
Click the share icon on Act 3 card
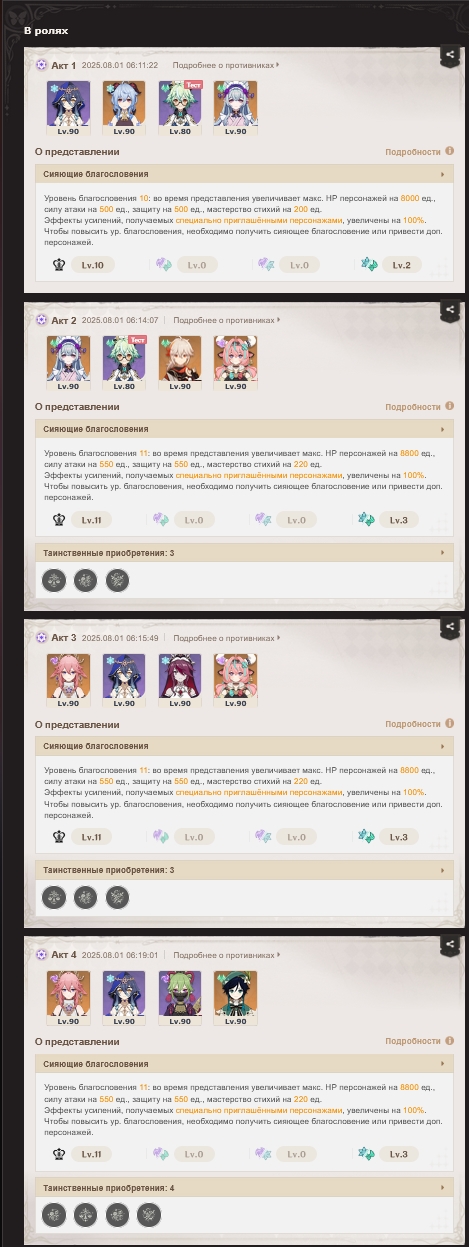(x=450, y=627)
